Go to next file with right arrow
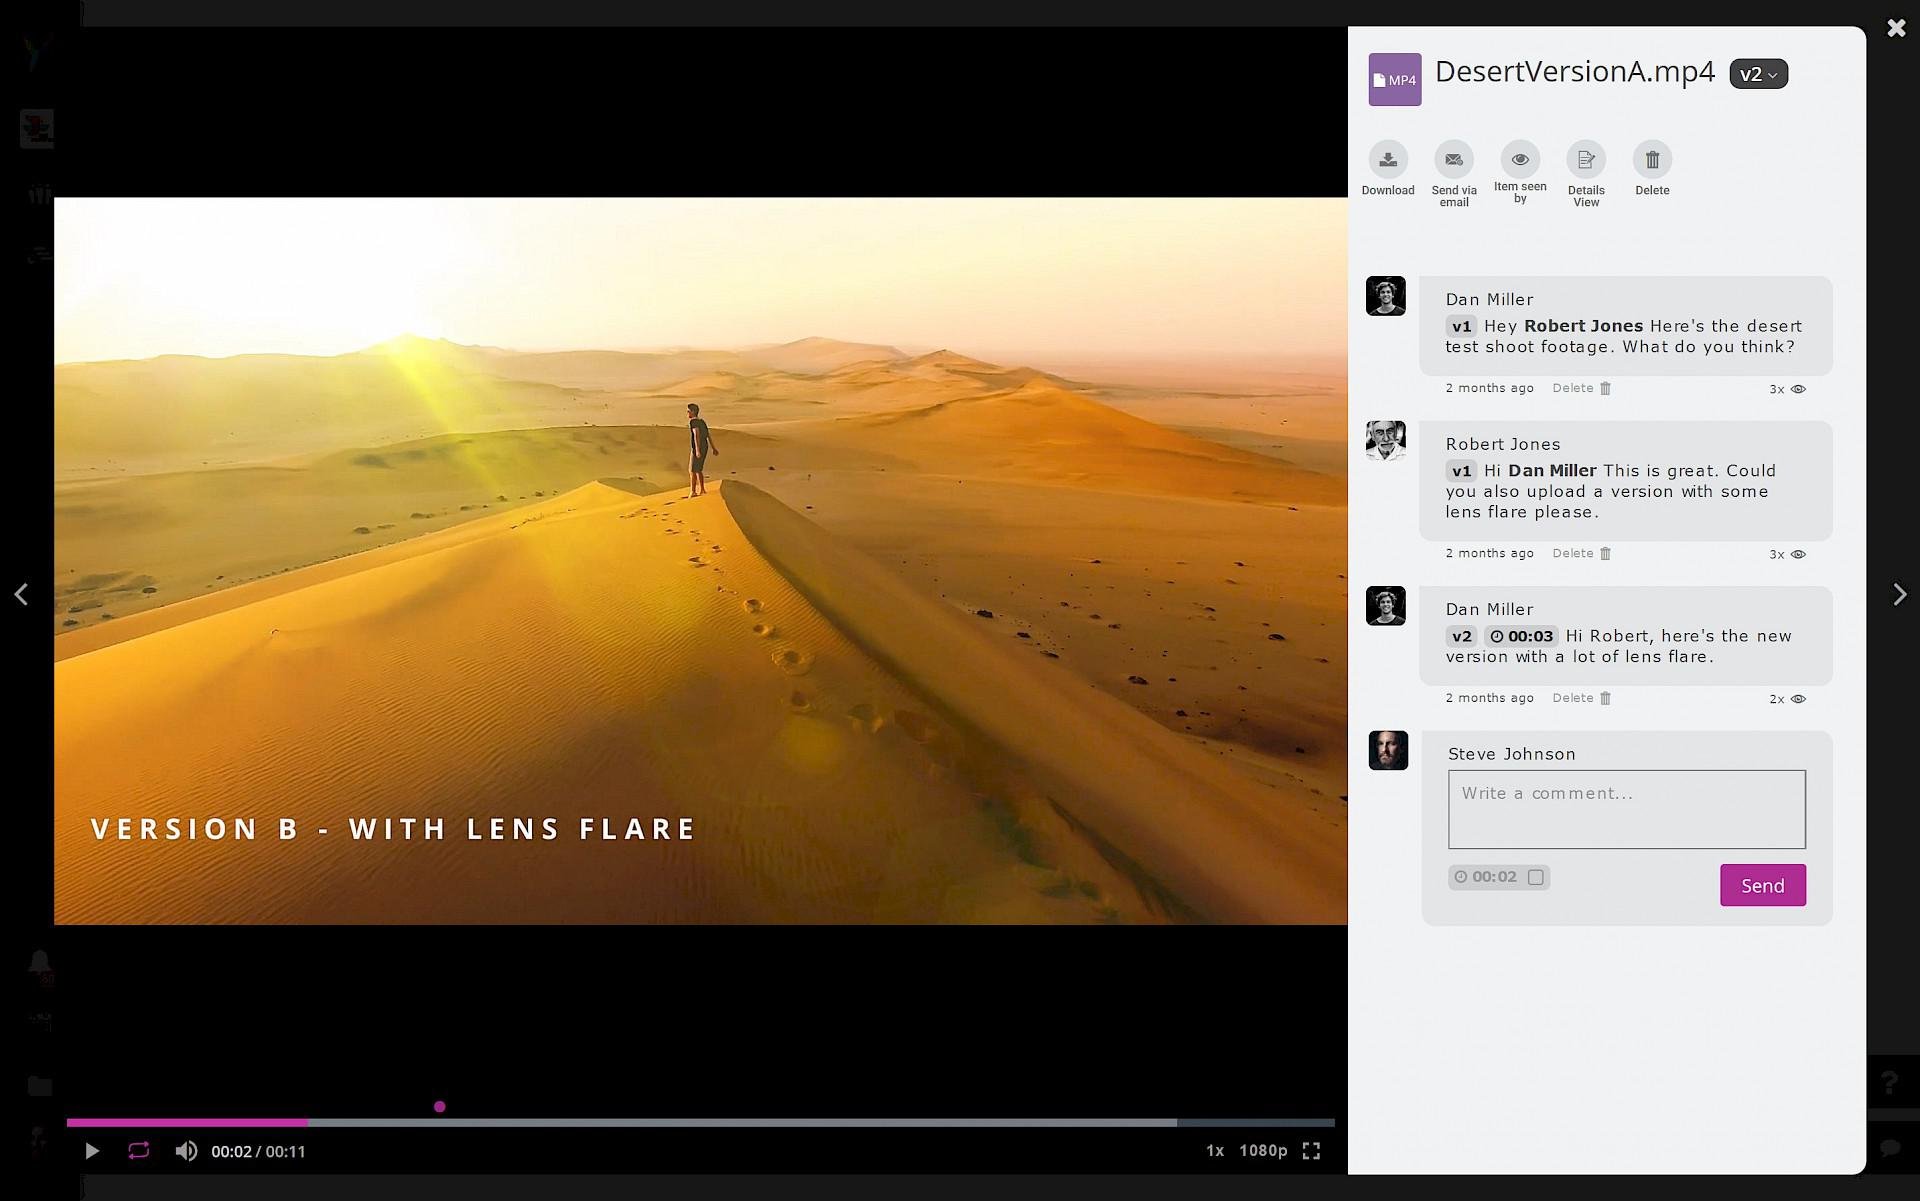The image size is (1920, 1201). click(x=1899, y=594)
